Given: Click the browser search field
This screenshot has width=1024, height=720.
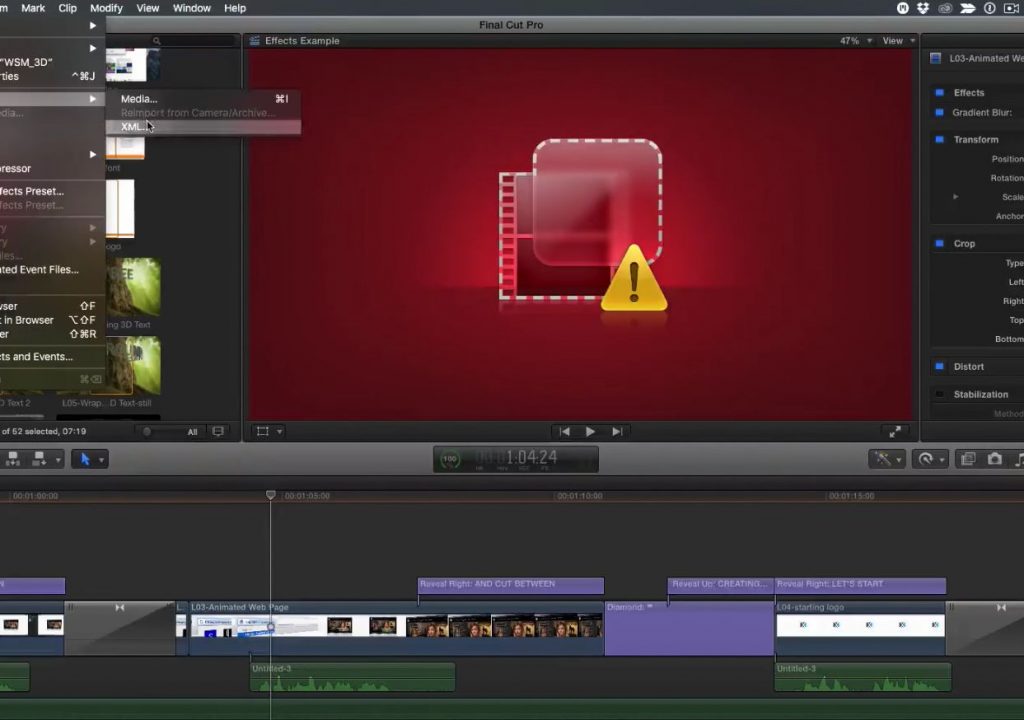Looking at the screenshot, I should (x=193, y=41).
